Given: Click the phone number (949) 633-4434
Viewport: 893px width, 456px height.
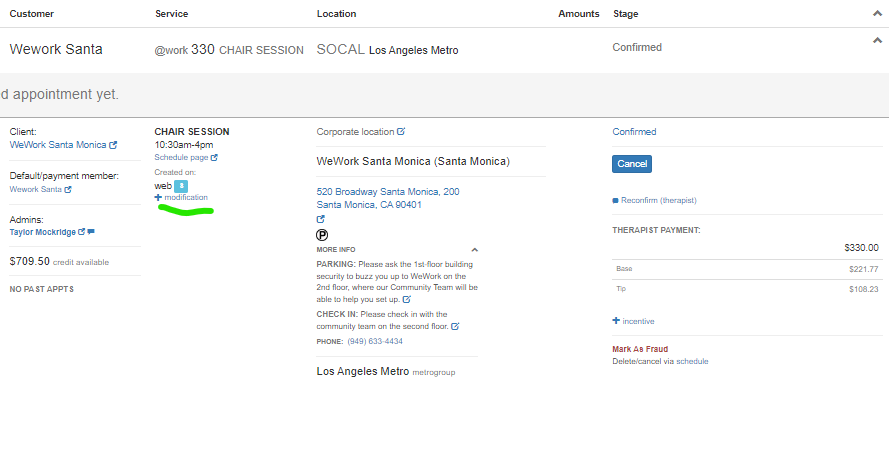Looking at the screenshot, I should (x=375, y=341).
